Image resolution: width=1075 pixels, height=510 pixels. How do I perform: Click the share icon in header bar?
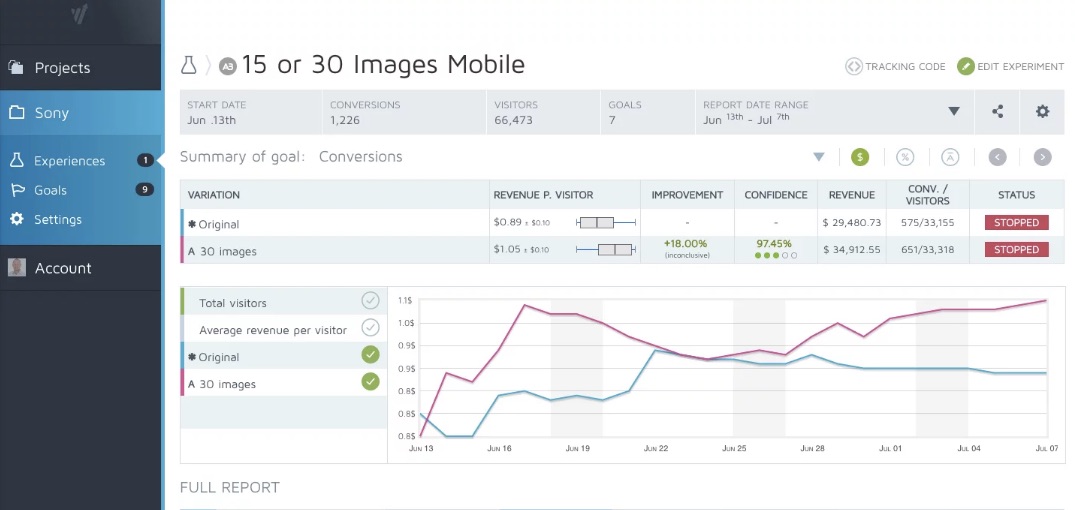pyautogui.click(x=997, y=112)
